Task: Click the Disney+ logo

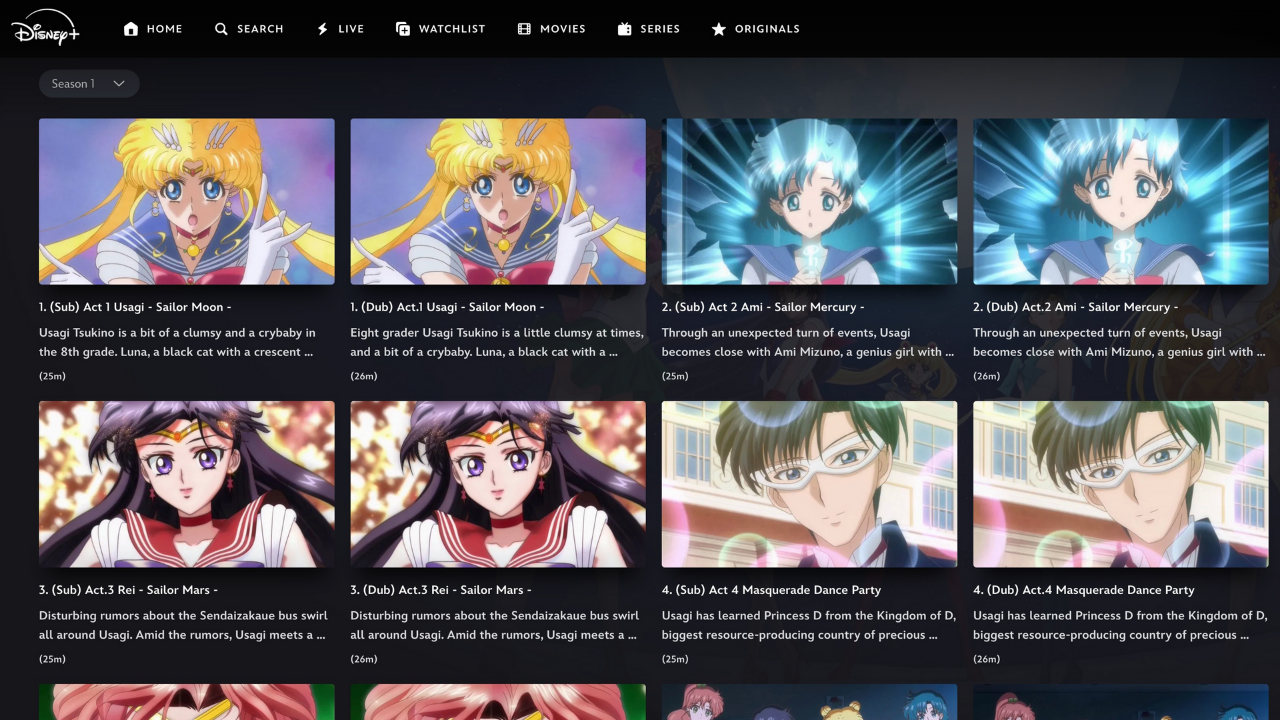Action: (45, 28)
